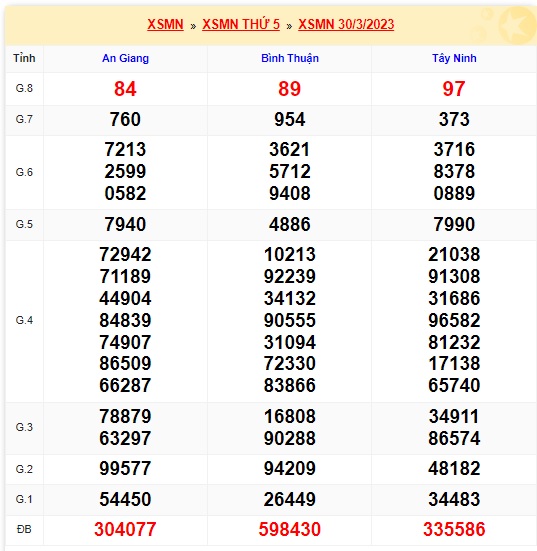Click the Tỉnh column header
Viewport: 537px width, 551px height.
coord(24,58)
